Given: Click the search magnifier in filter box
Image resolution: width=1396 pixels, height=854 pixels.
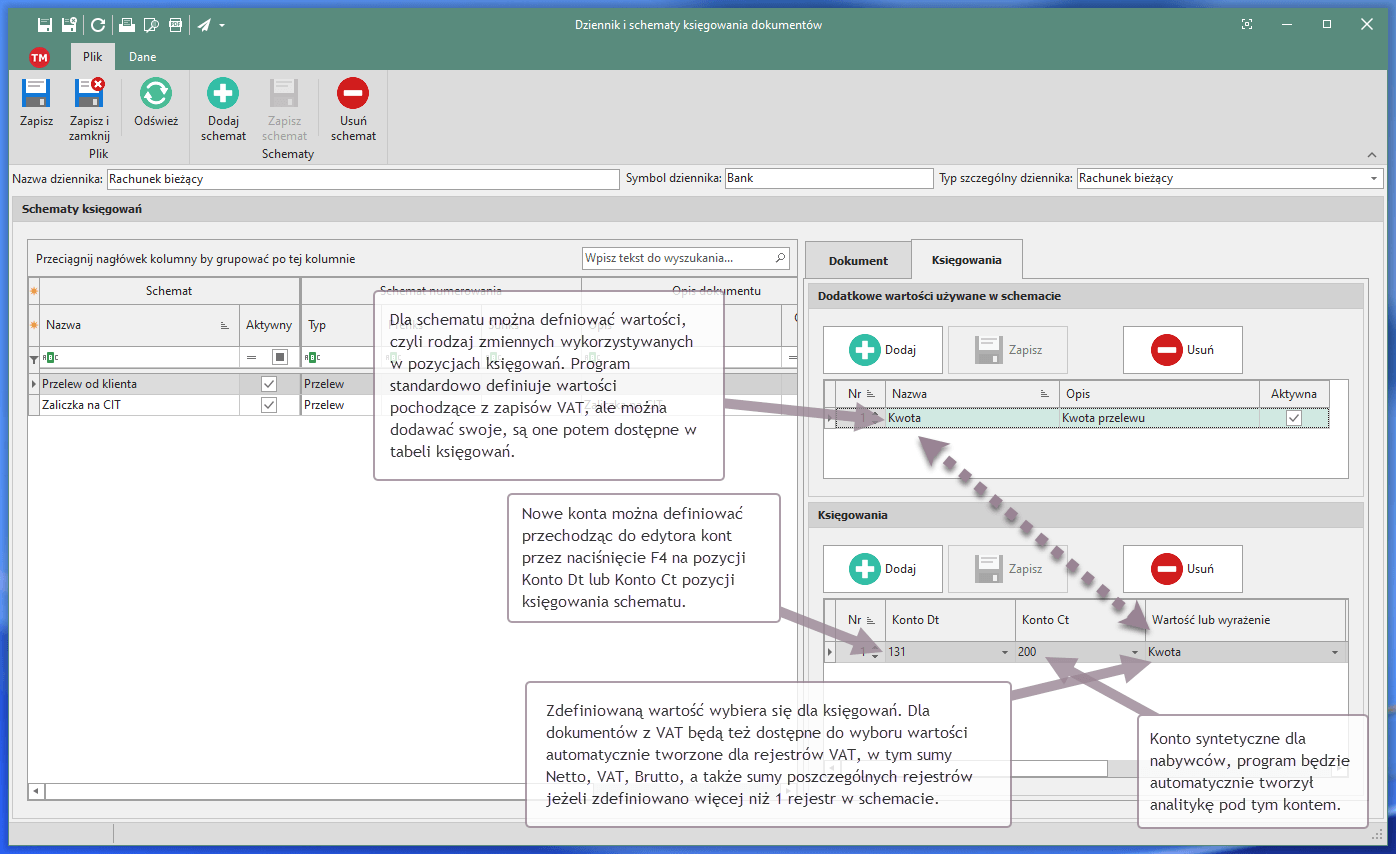Looking at the screenshot, I should 780,258.
